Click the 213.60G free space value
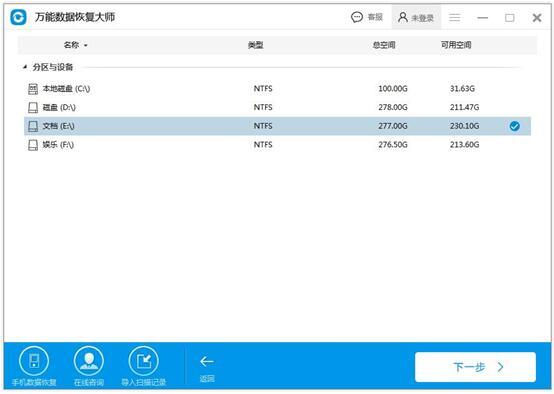Screen dimensions: 554x394 click(x=464, y=145)
